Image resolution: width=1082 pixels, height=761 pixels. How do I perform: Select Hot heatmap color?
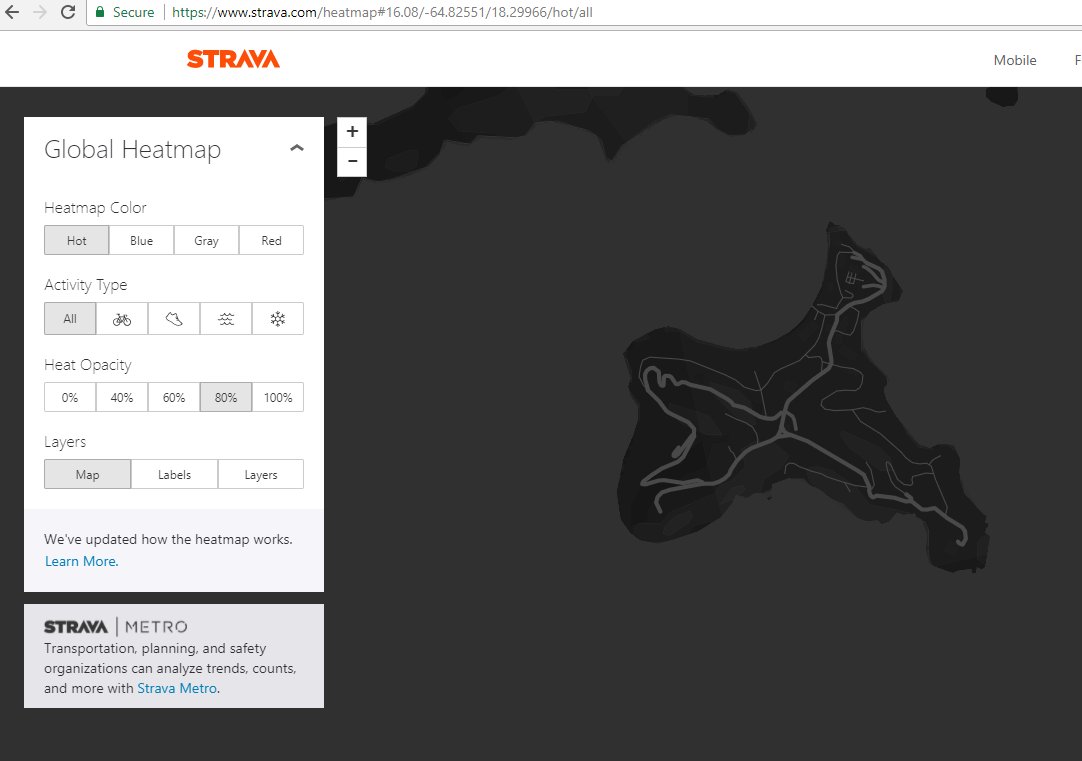77,240
